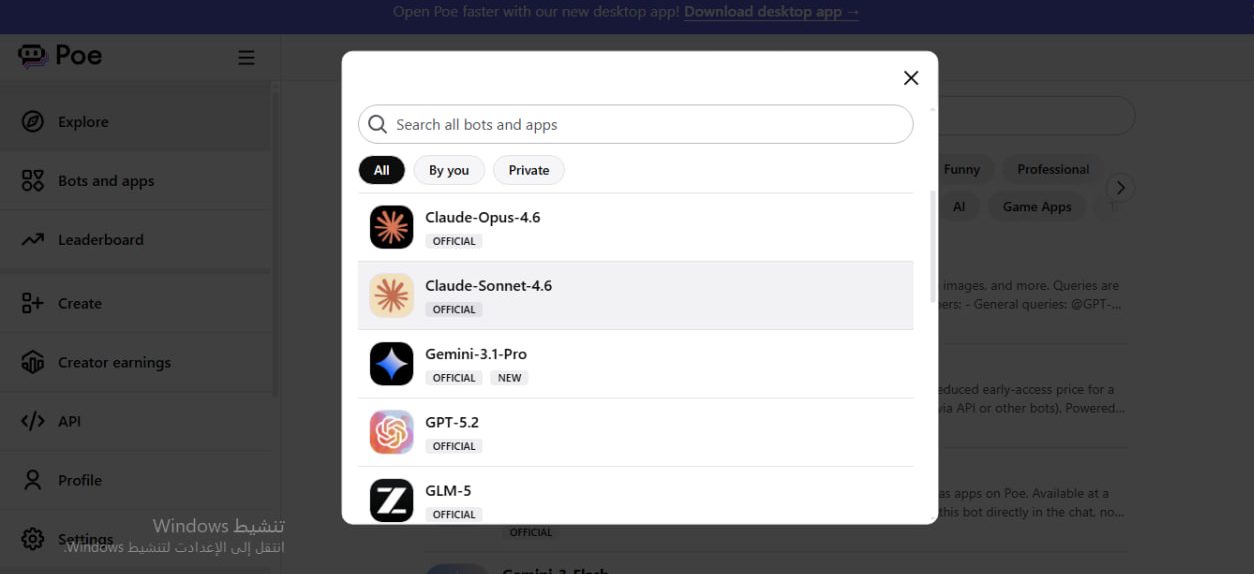The width and height of the screenshot is (1254, 574).
Task: Select the Game Apps category chip
Action: (x=1036, y=207)
